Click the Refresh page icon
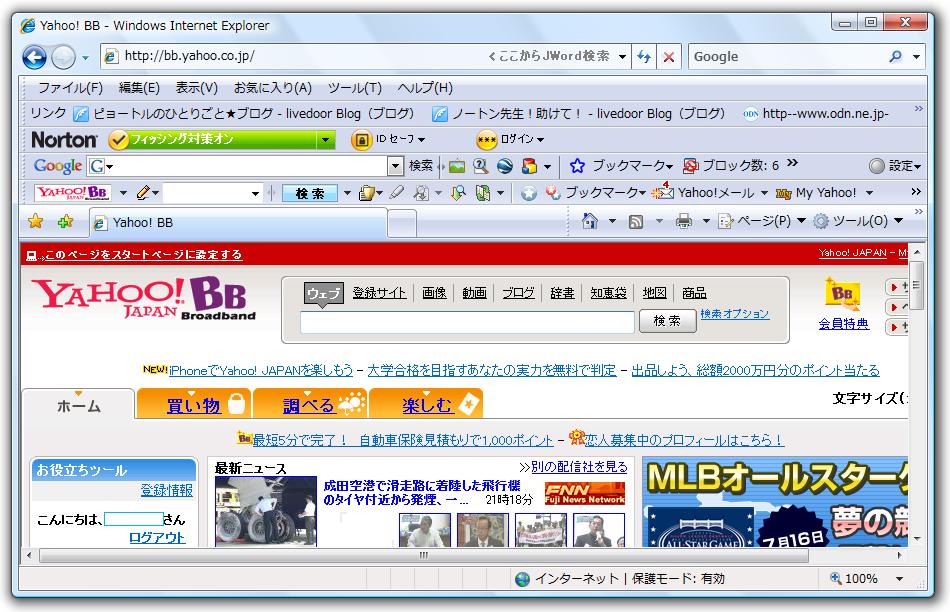950x612 pixels. coord(643,56)
